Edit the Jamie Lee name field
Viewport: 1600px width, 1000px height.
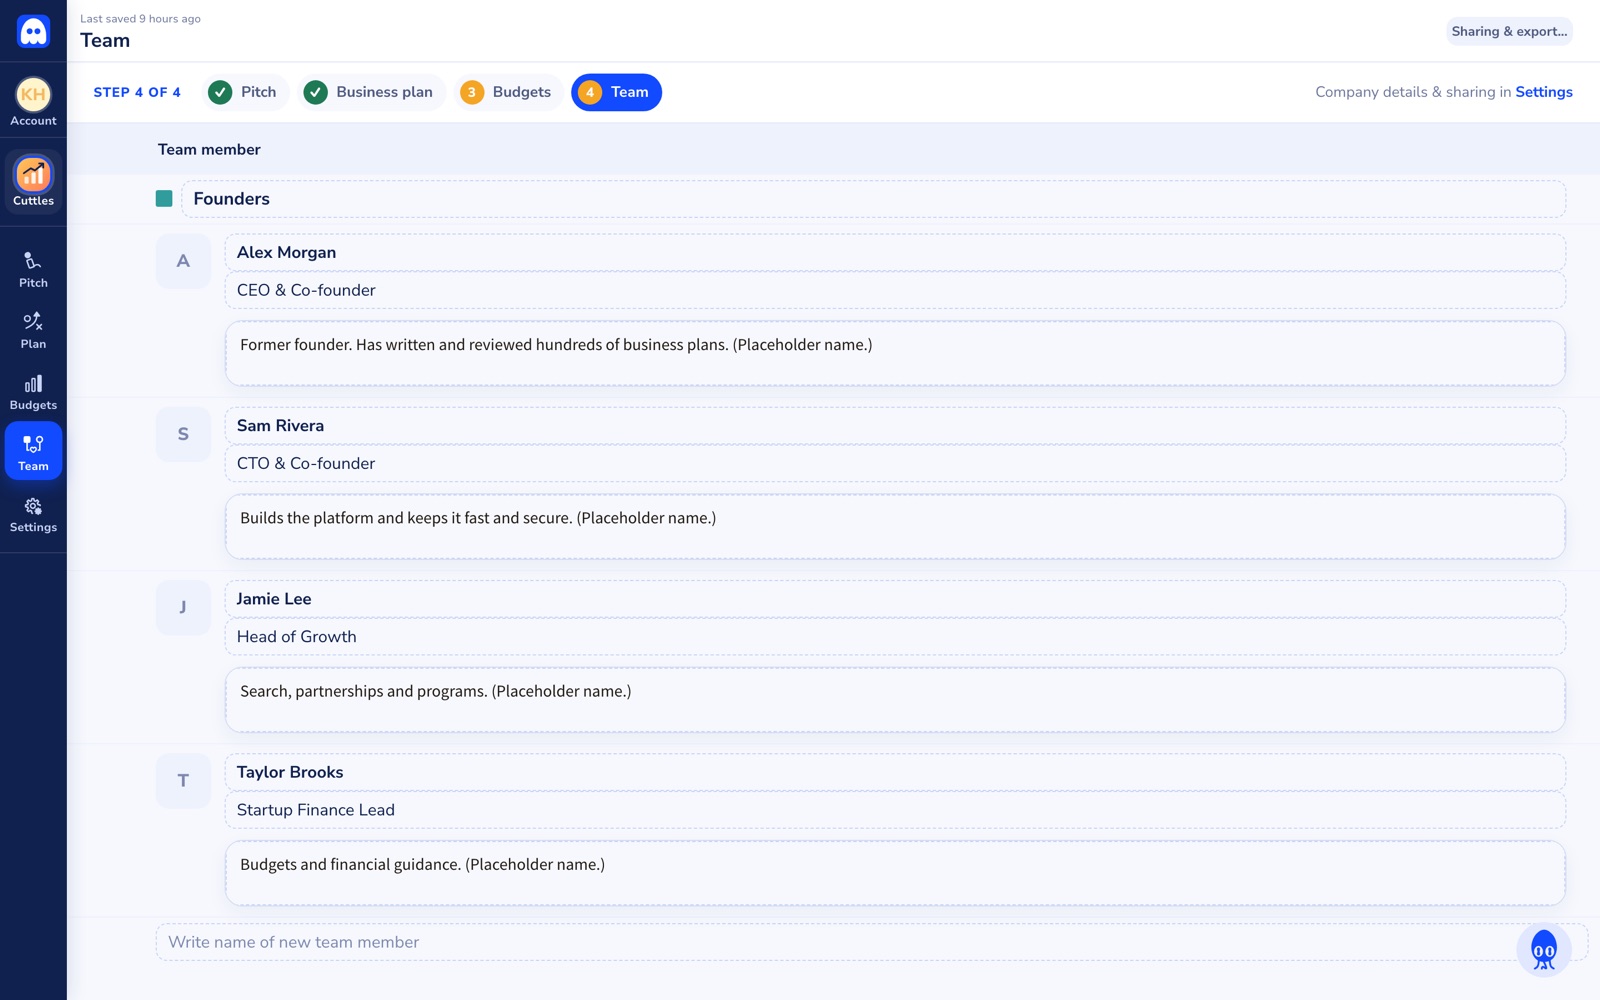click(895, 598)
